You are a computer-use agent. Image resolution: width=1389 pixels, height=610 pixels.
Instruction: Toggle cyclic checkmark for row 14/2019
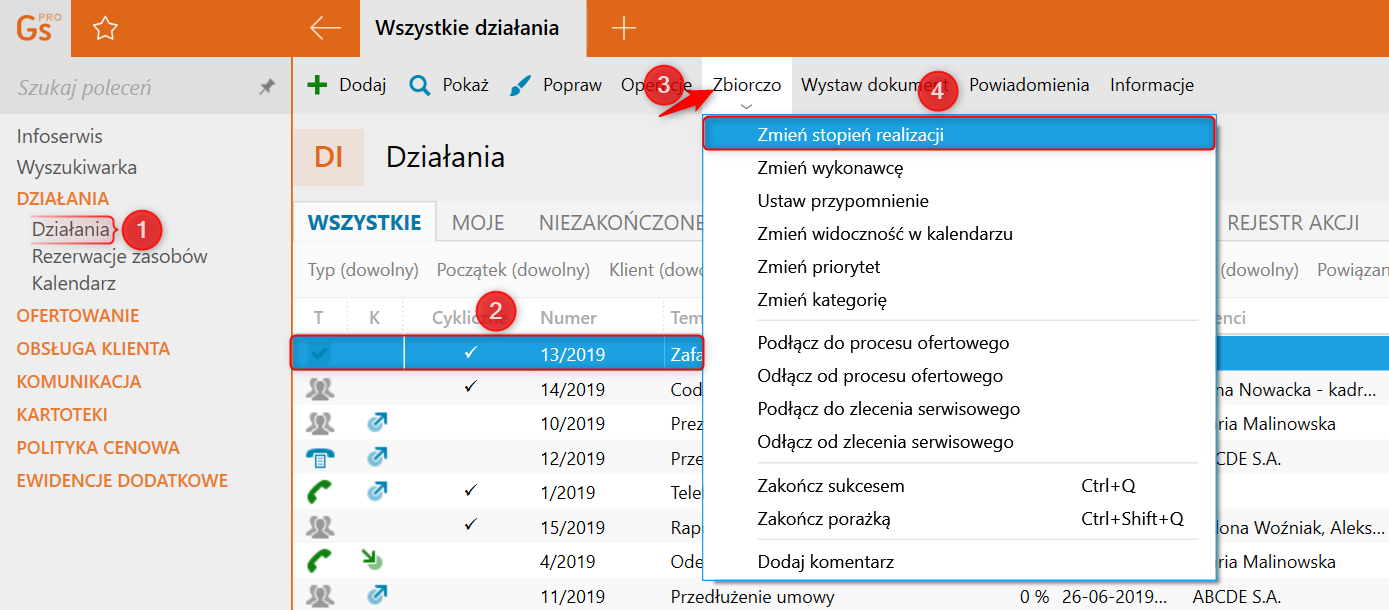pyautogui.click(x=471, y=387)
